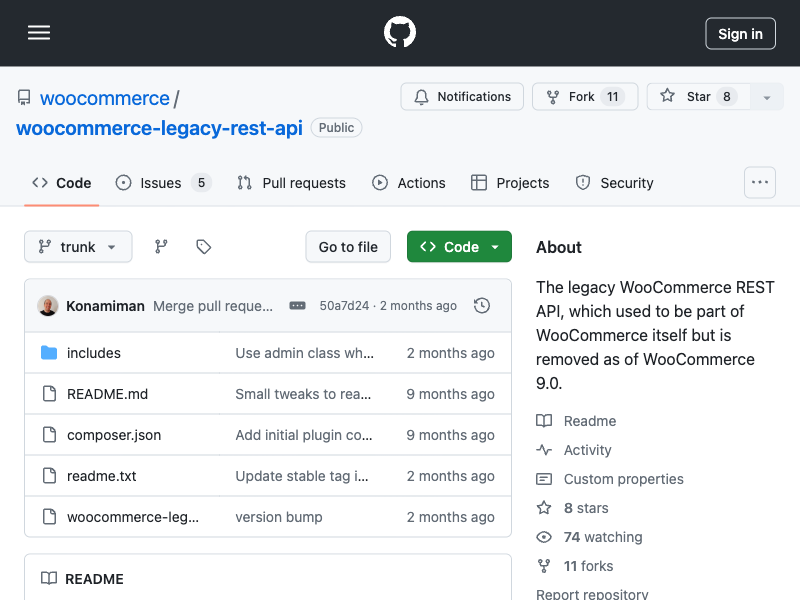Click the Go to file button
800x600 pixels.
(348, 246)
